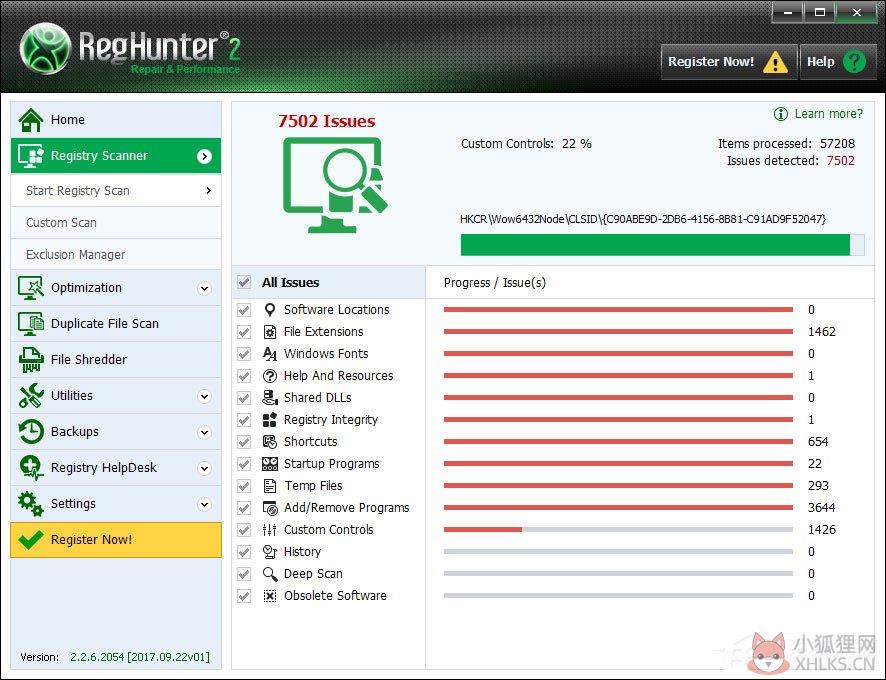Disable the Temp Files checkbox

pyautogui.click(x=244, y=486)
